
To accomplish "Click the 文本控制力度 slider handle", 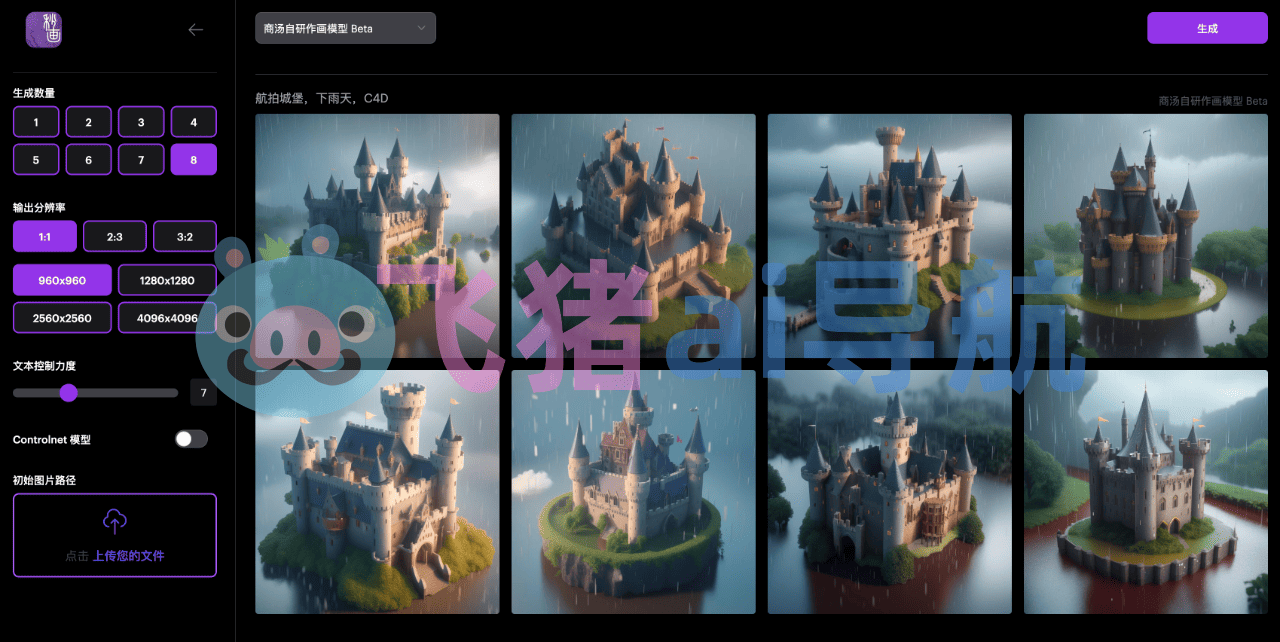I will click(x=68, y=393).
